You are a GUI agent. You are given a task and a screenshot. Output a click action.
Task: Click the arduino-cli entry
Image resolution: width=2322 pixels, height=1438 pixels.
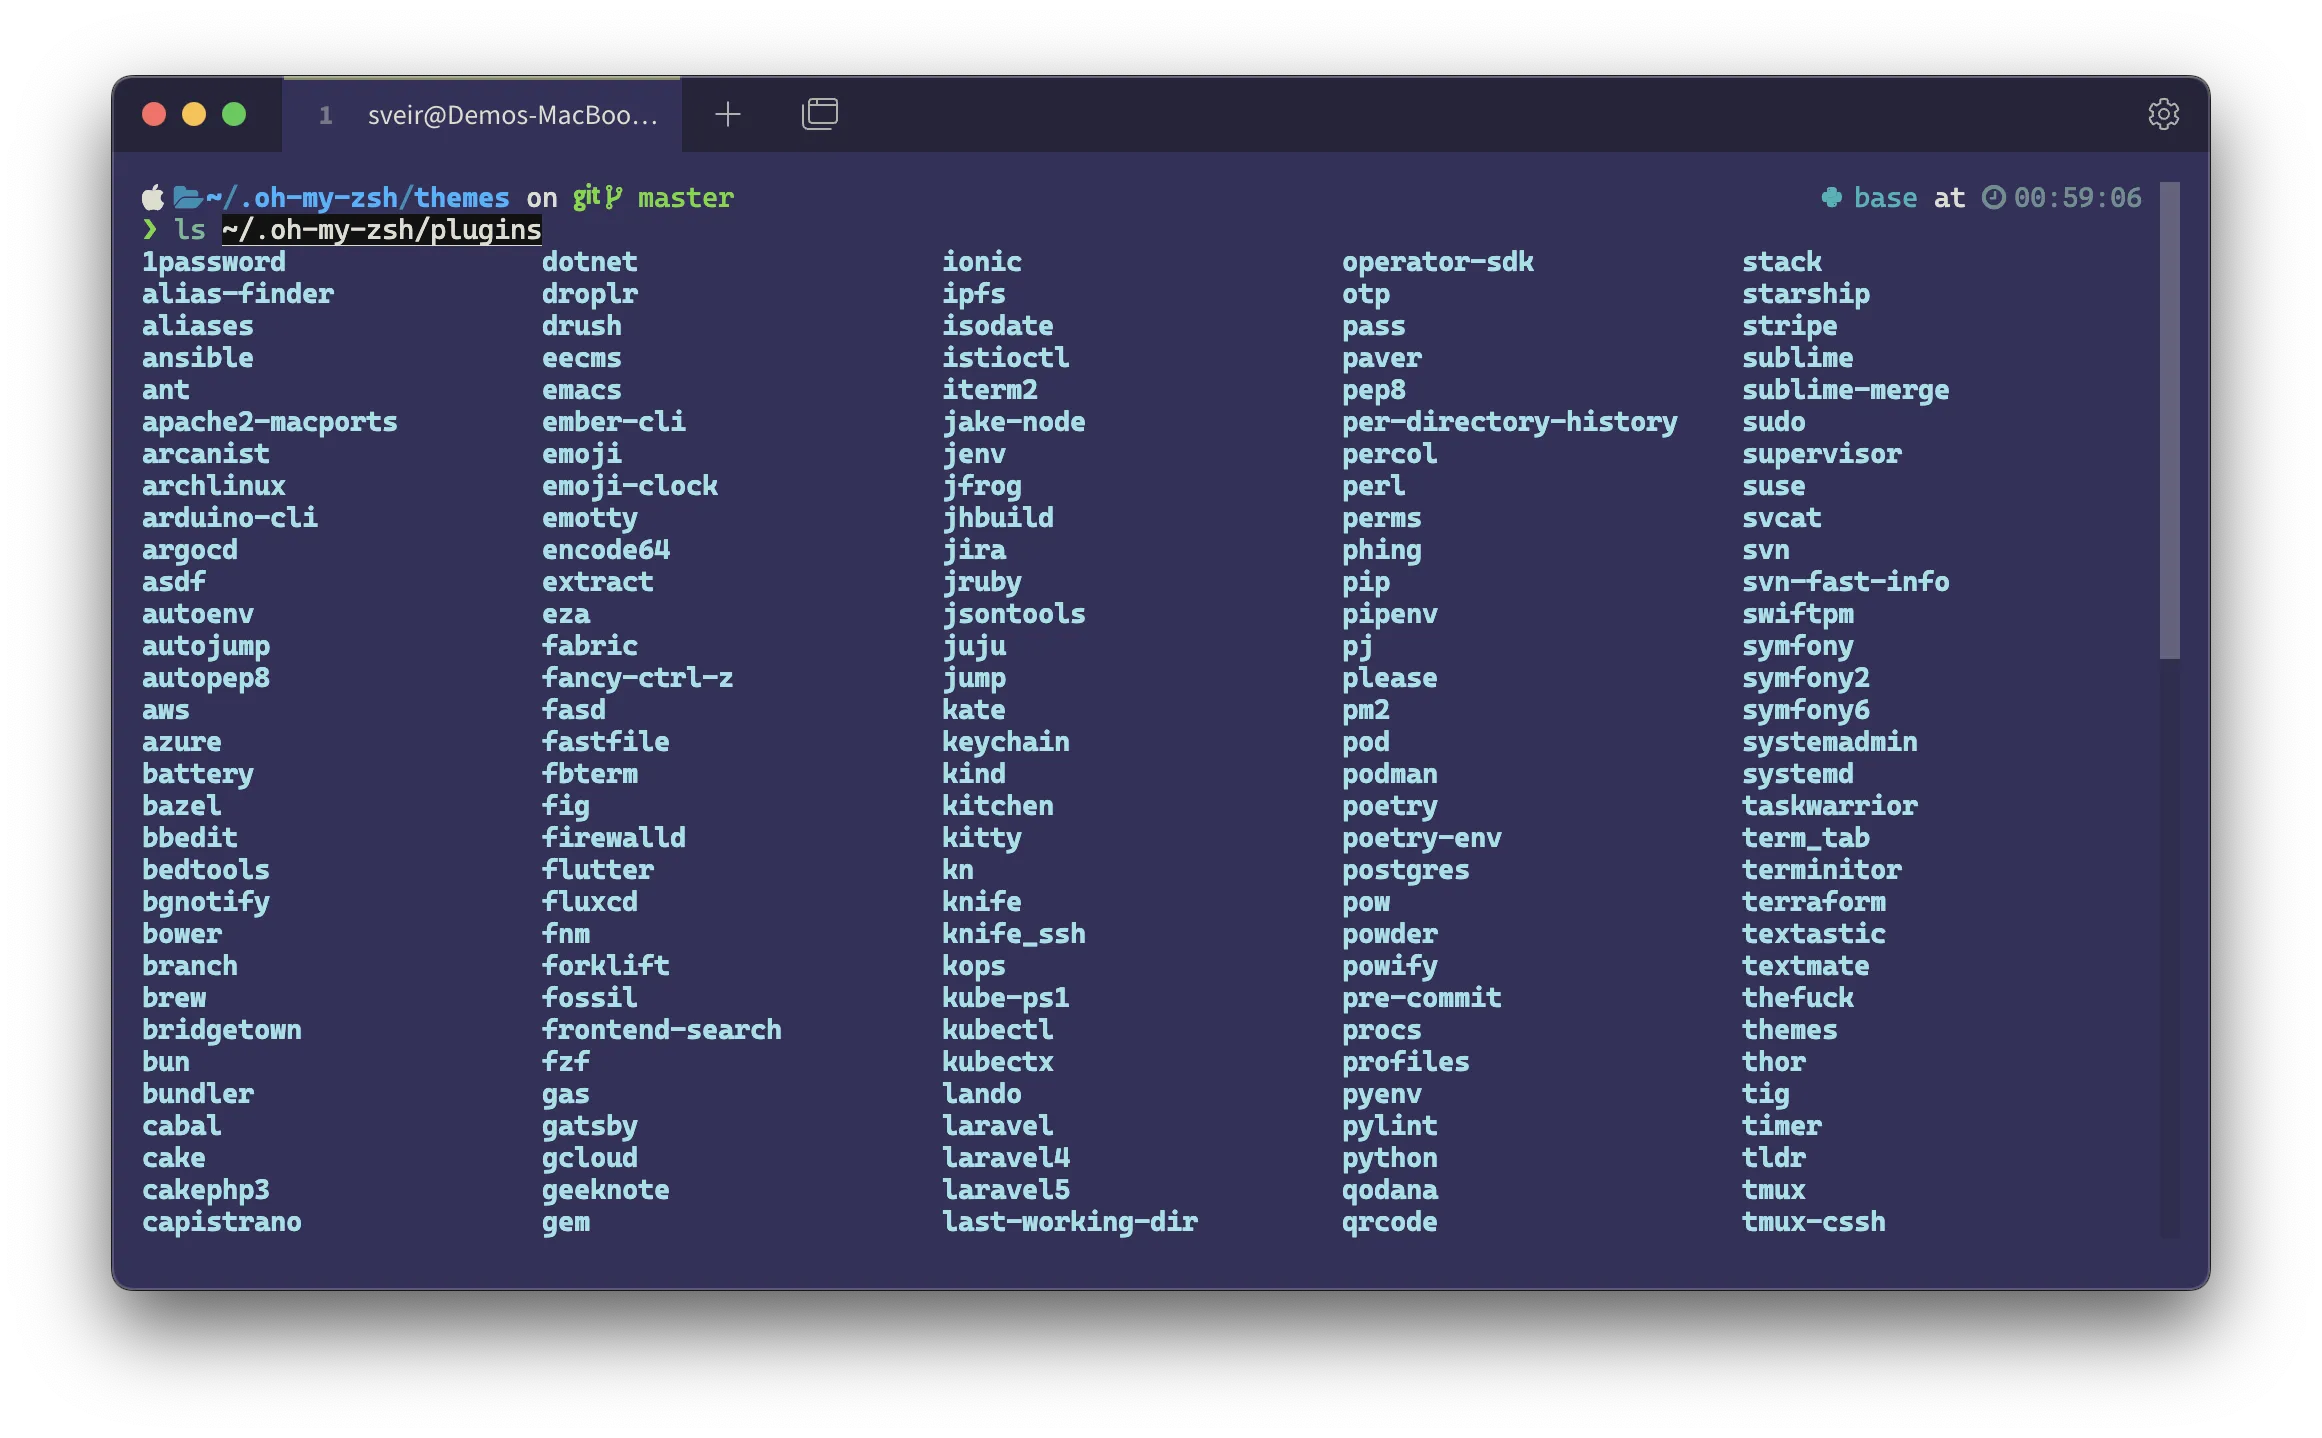[x=230, y=517]
